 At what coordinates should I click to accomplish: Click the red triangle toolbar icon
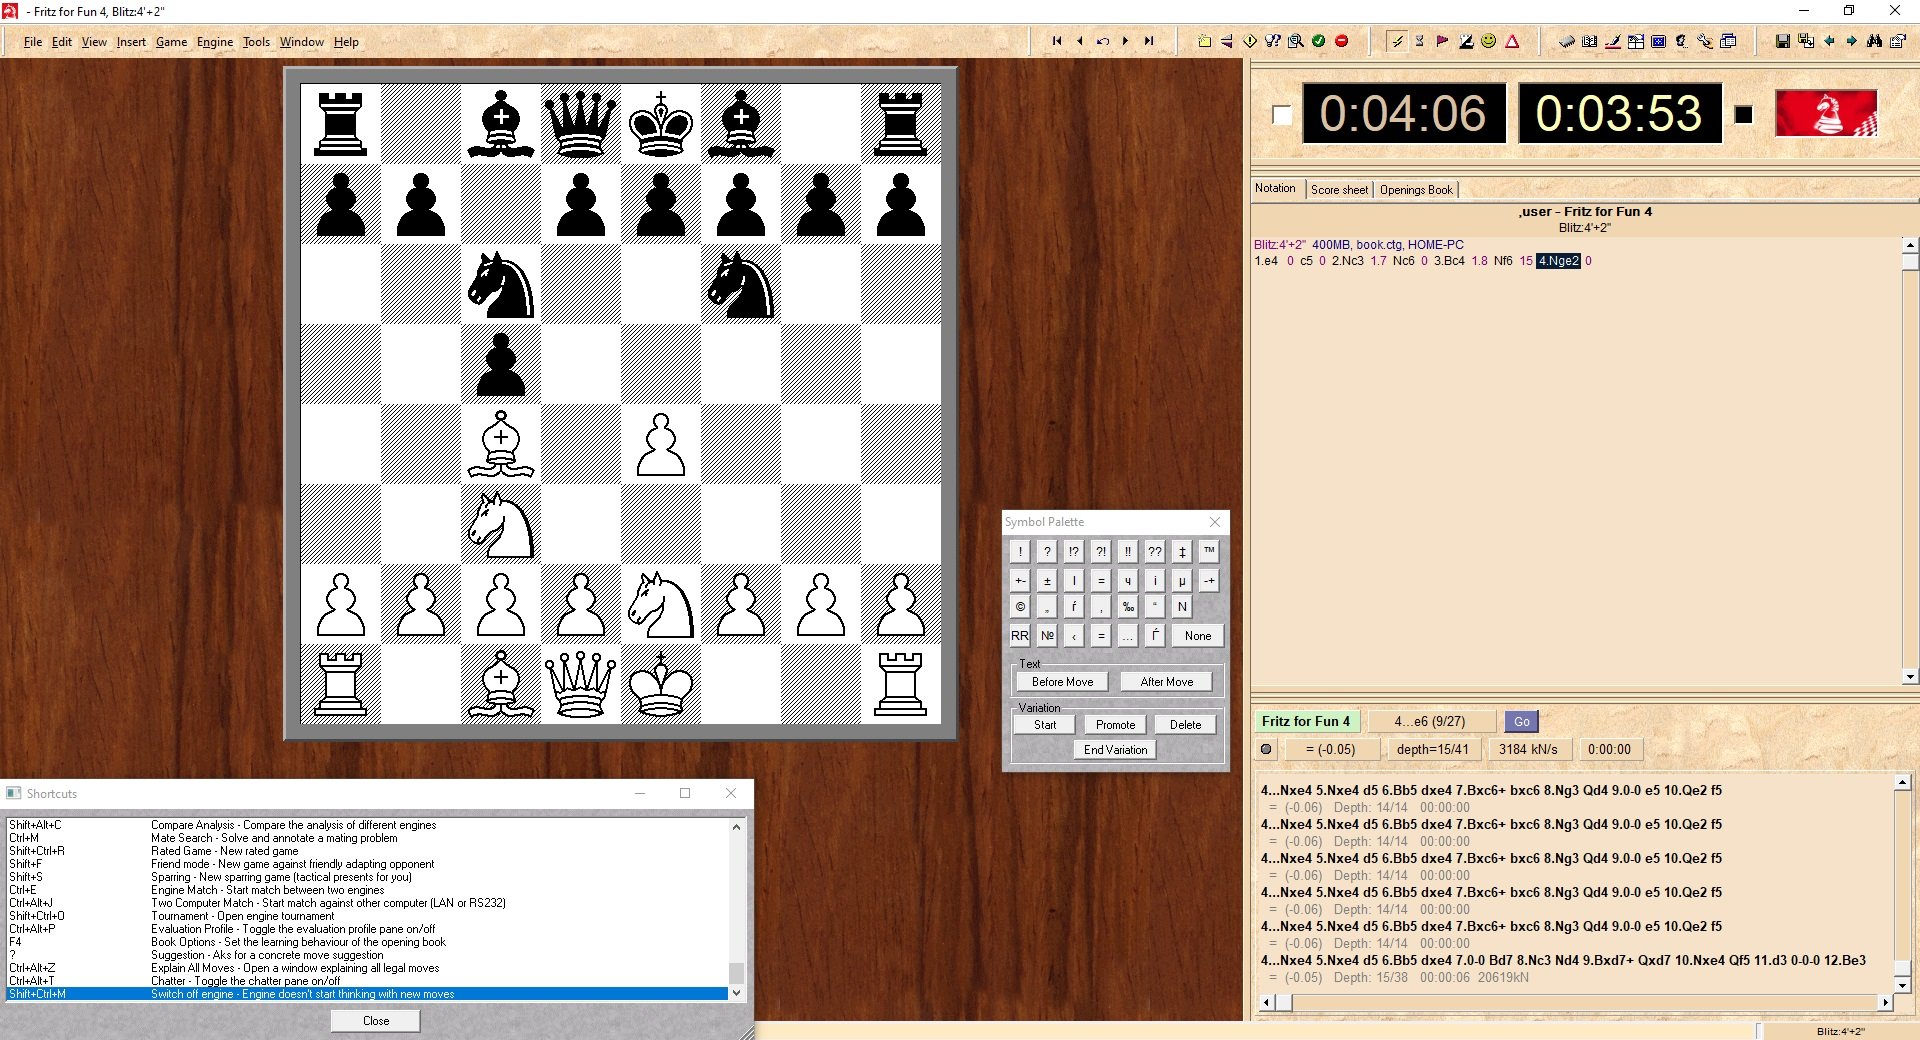click(x=1512, y=41)
